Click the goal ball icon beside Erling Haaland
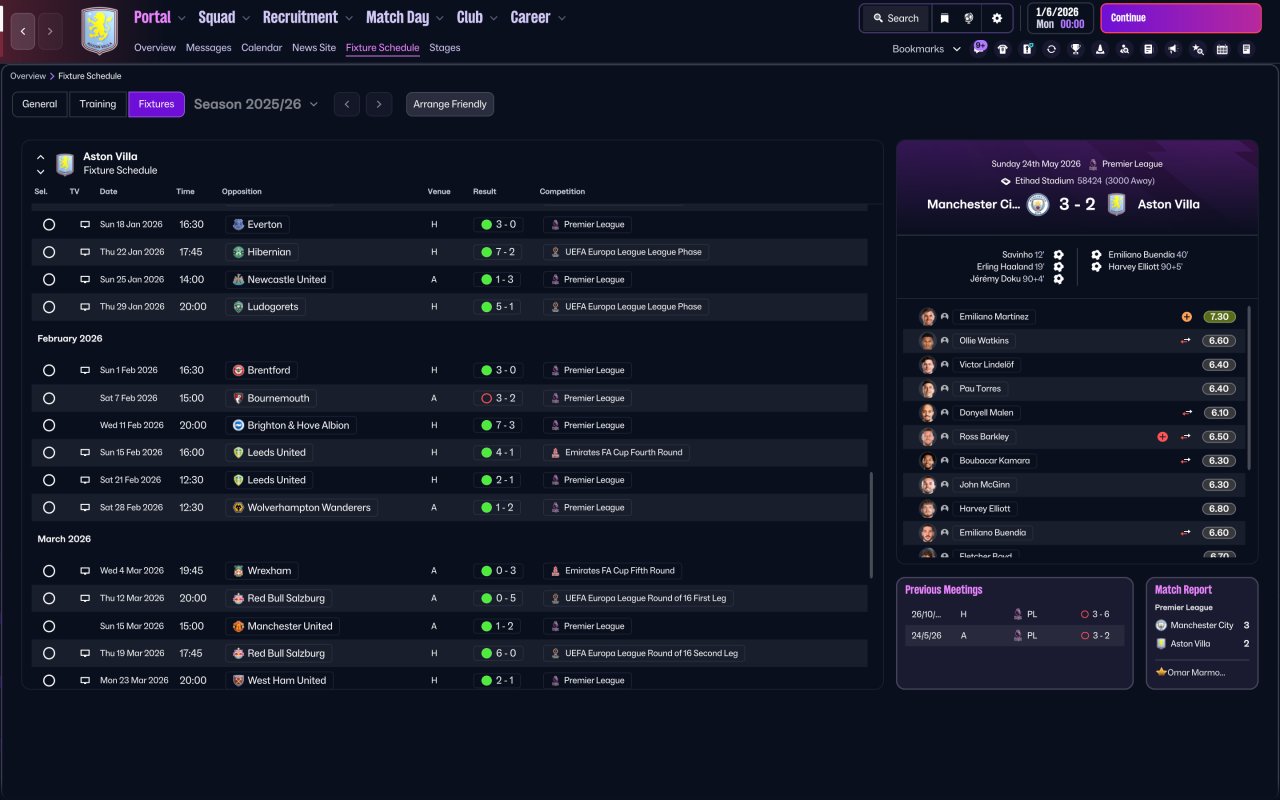The image size is (1280, 800). pos(1058,267)
